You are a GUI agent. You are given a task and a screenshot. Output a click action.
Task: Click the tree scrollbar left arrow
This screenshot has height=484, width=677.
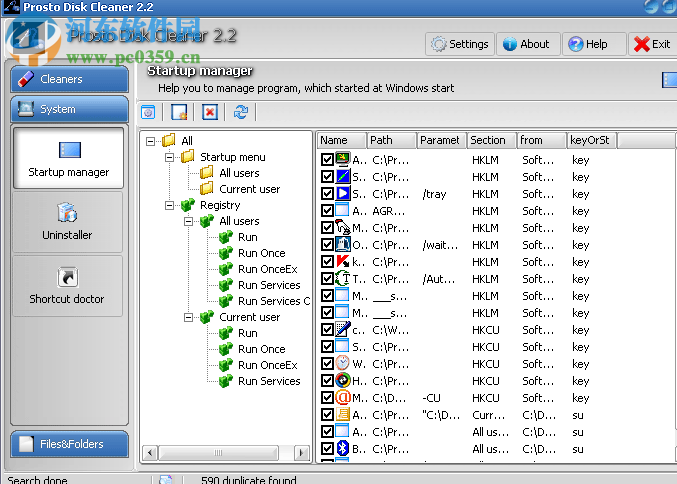pyautogui.click(x=150, y=453)
